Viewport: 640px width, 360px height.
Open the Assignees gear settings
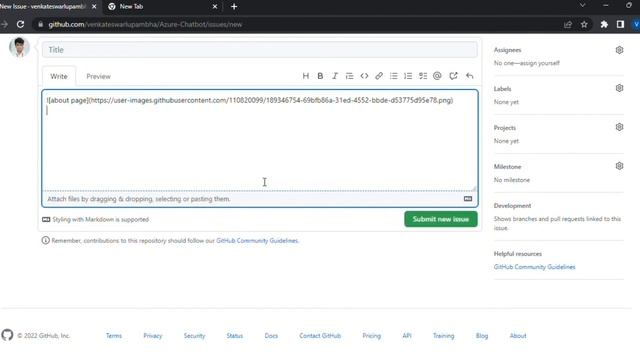click(619, 50)
